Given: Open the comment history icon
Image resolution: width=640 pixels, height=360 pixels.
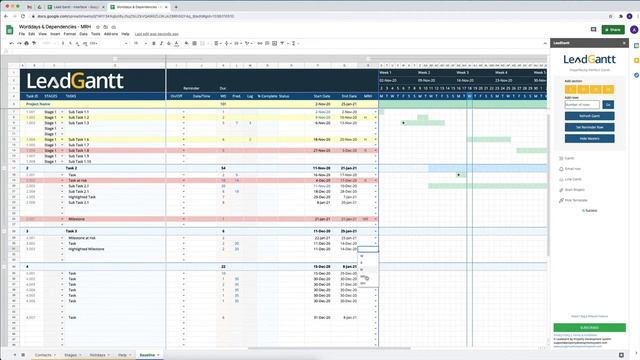Looking at the screenshot, I should coord(593,29).
